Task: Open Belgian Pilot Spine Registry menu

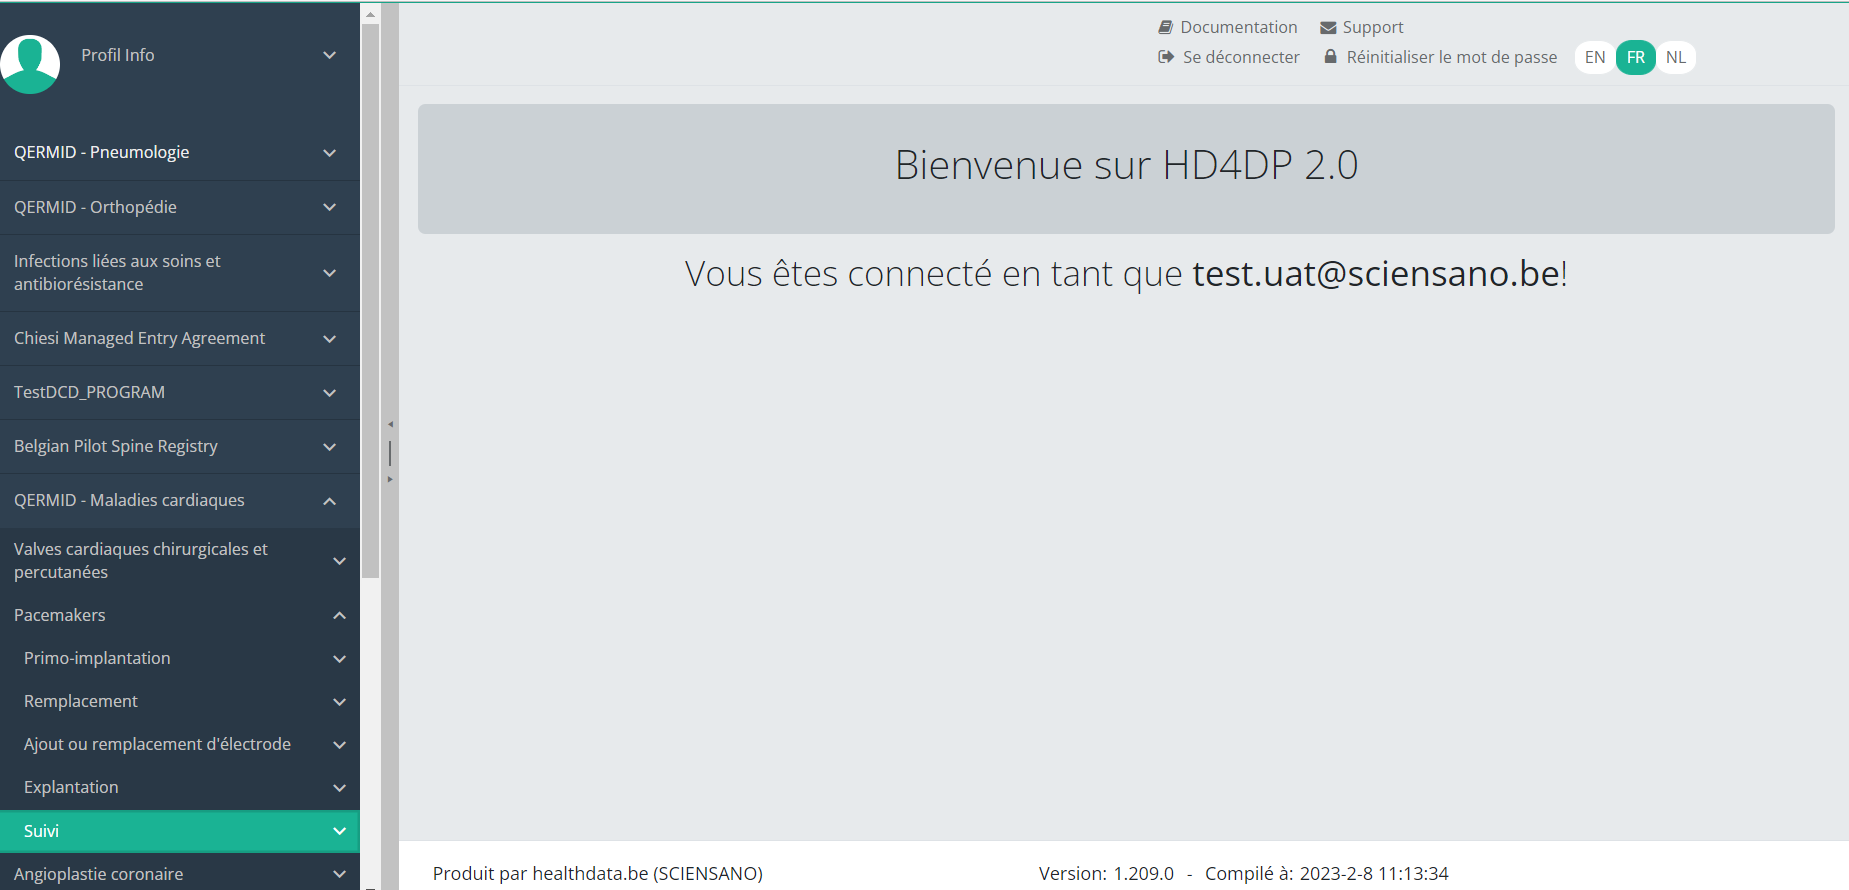Action: pos(116,446)
